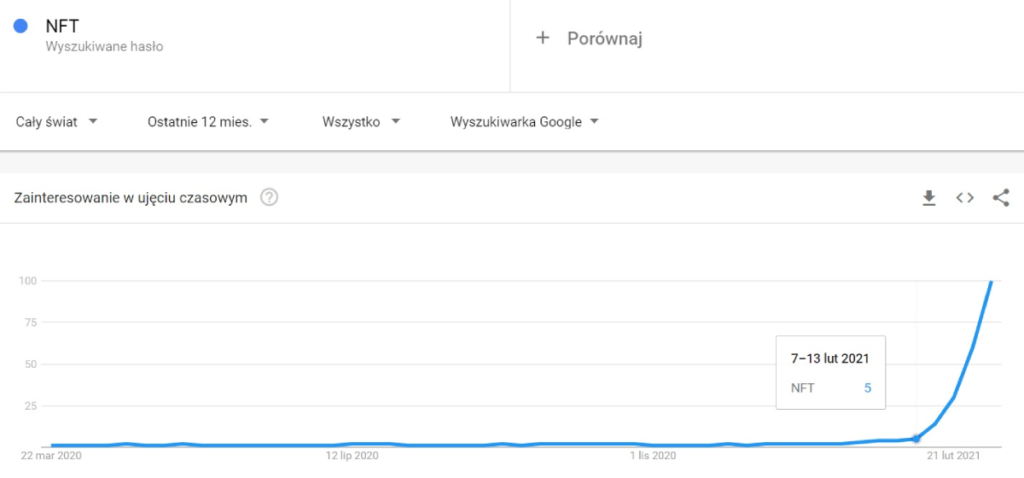Viewport: 1024px width, 478px height.
Task: Open help icon beside Zainteresowanie w ujęciu czasowym
Action: coord(269,197)
